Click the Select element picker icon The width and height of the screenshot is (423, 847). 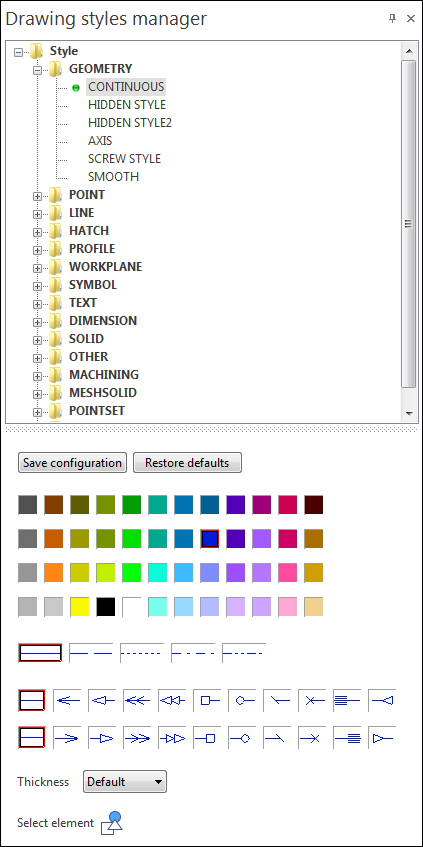click(x=112, y=823)
